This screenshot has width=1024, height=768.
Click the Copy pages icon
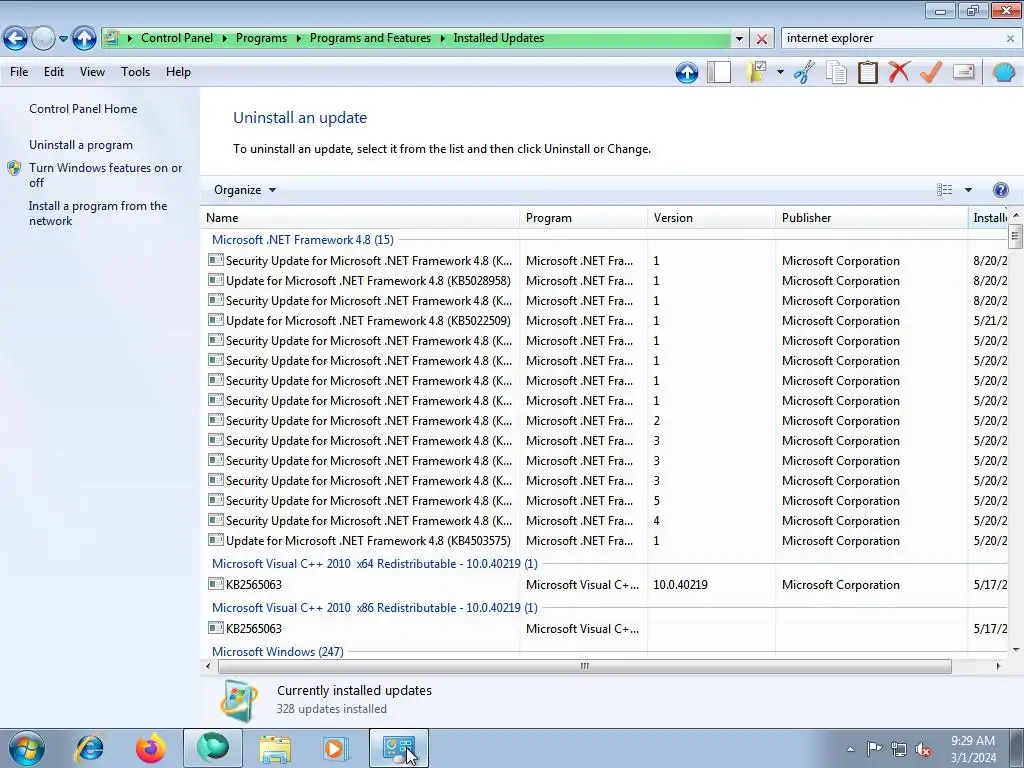tap(836, 72)
